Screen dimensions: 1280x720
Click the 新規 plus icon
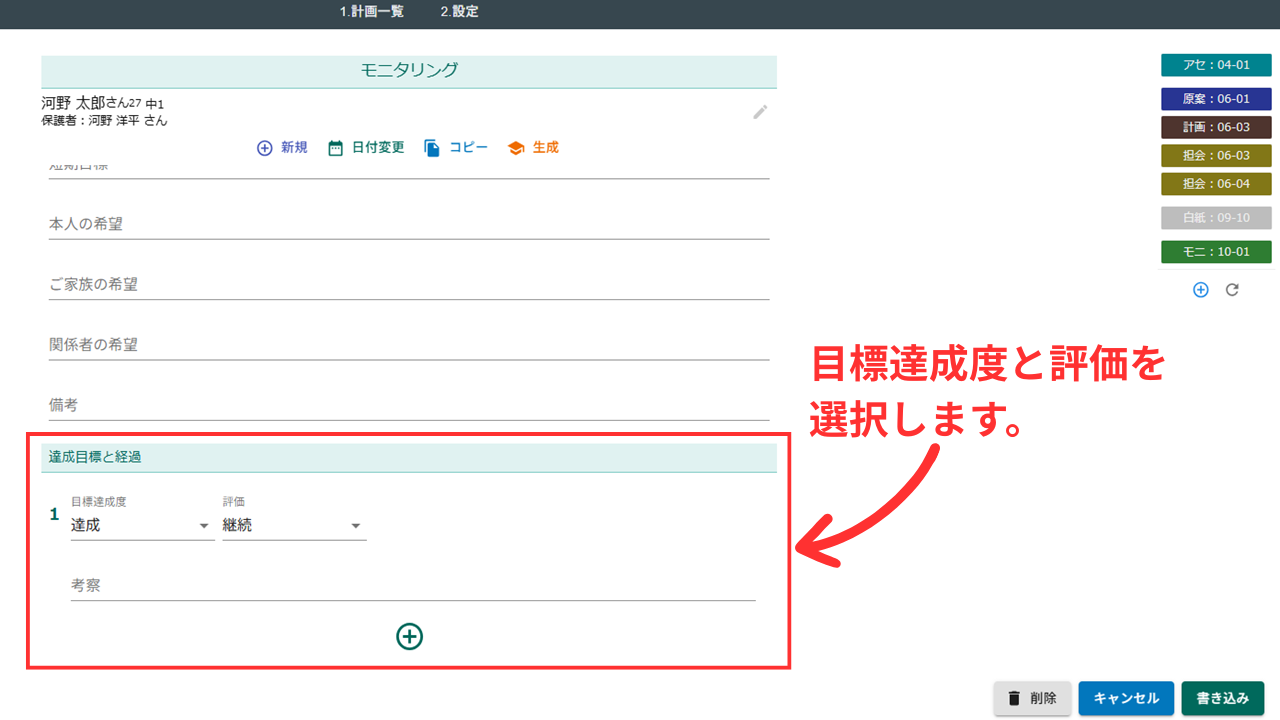[265, 148]
